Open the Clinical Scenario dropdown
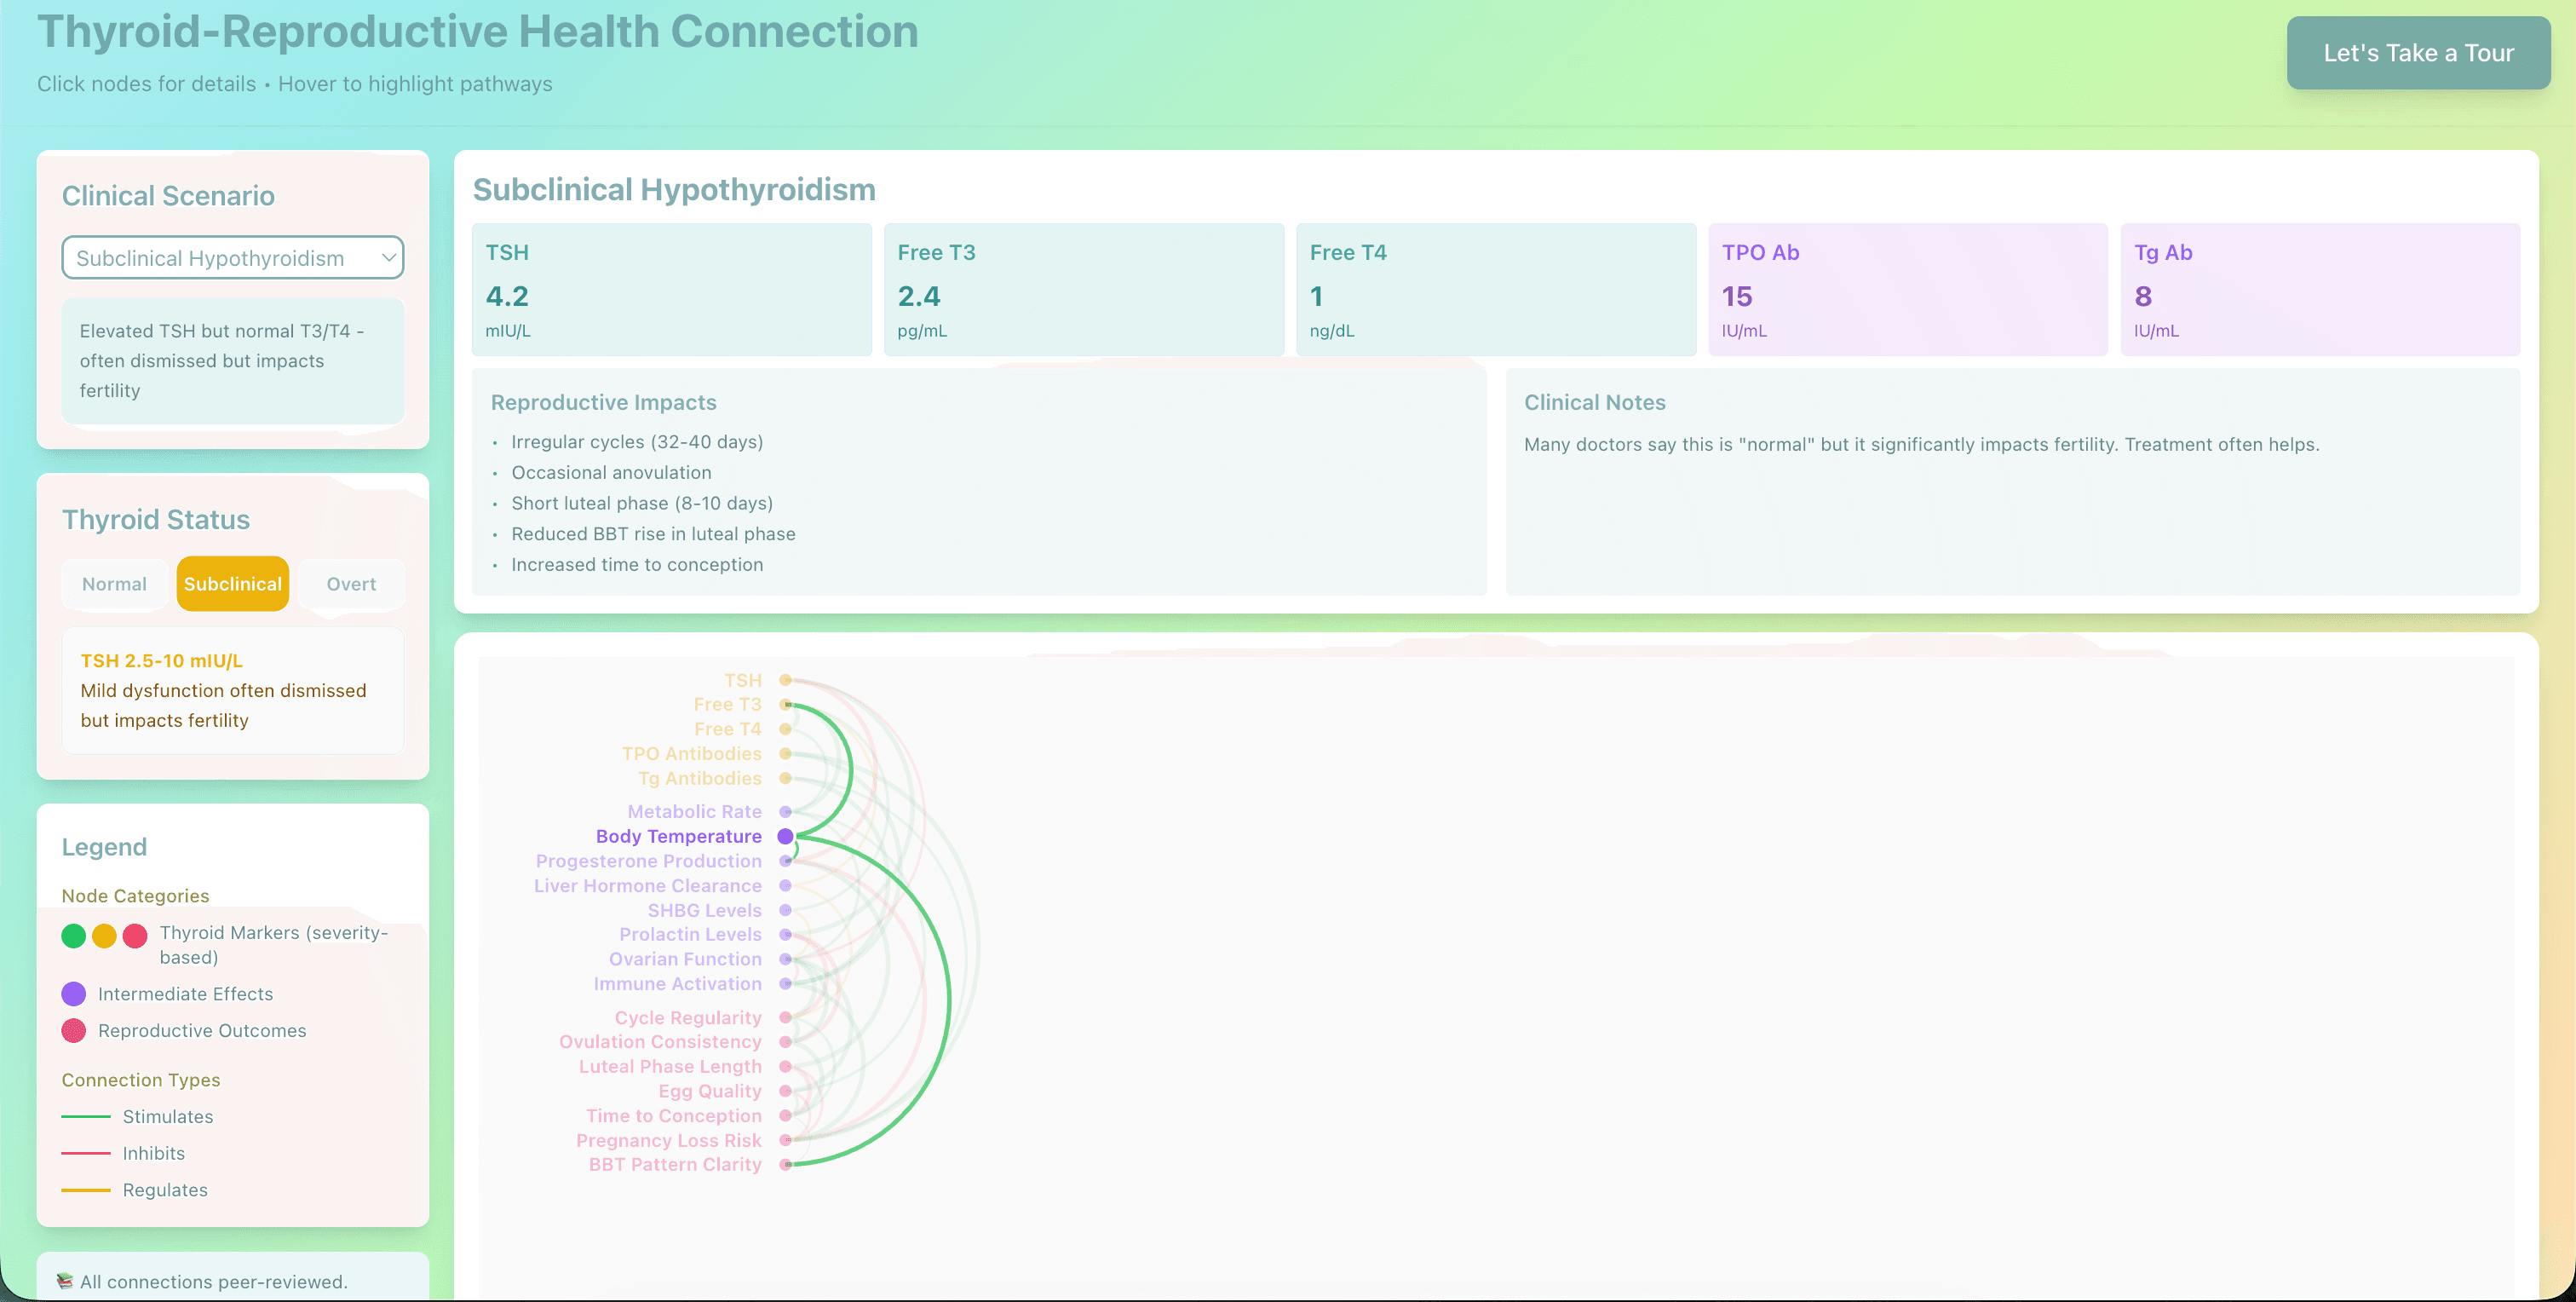The width and height of the screenshot is (2576, 1302). click(232, 257)
